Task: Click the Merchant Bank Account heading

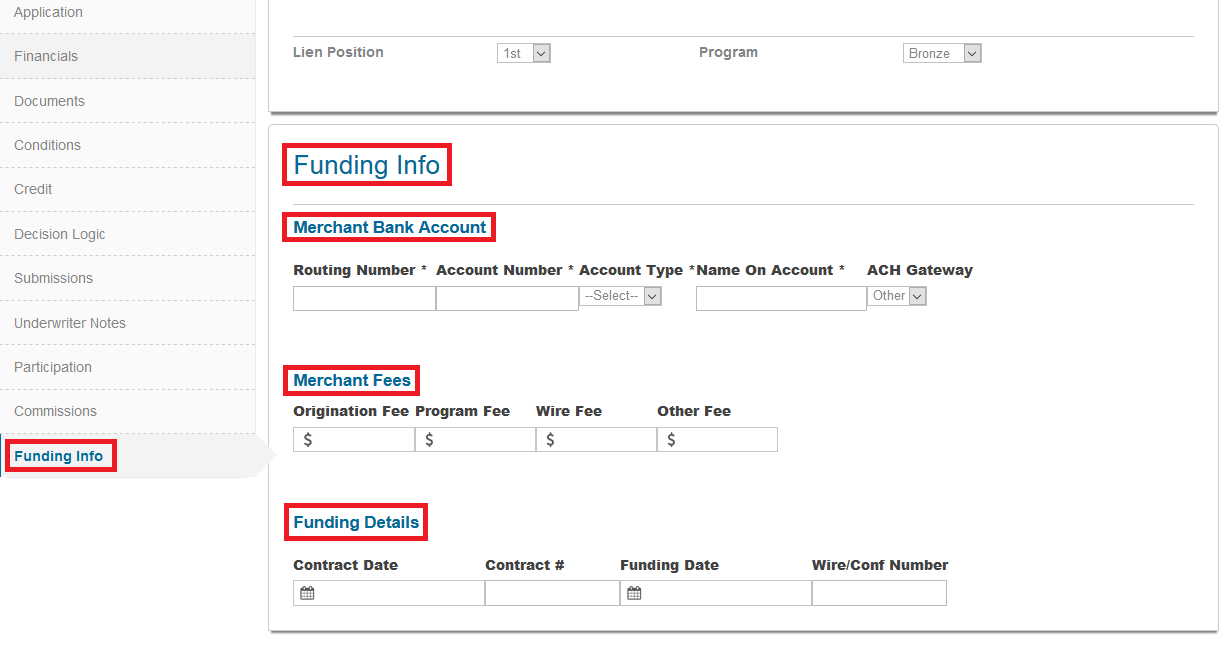Action: pyautogui.click(x=390, y=227)
